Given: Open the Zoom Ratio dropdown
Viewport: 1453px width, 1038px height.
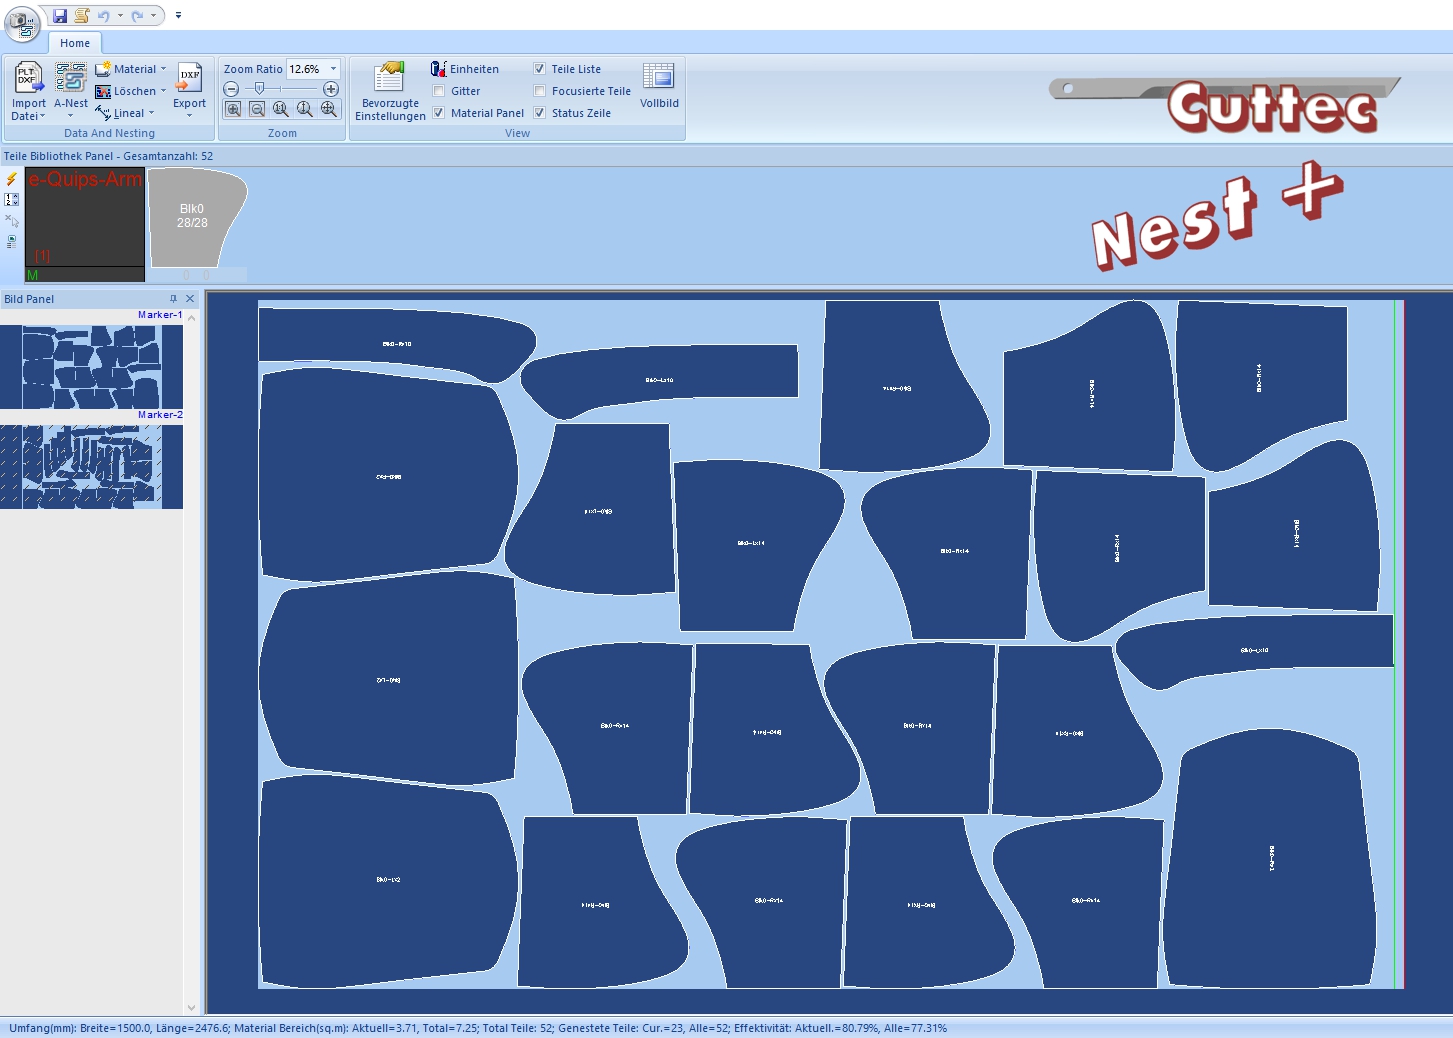Looking at the screenshot, I should click(333, 69).
